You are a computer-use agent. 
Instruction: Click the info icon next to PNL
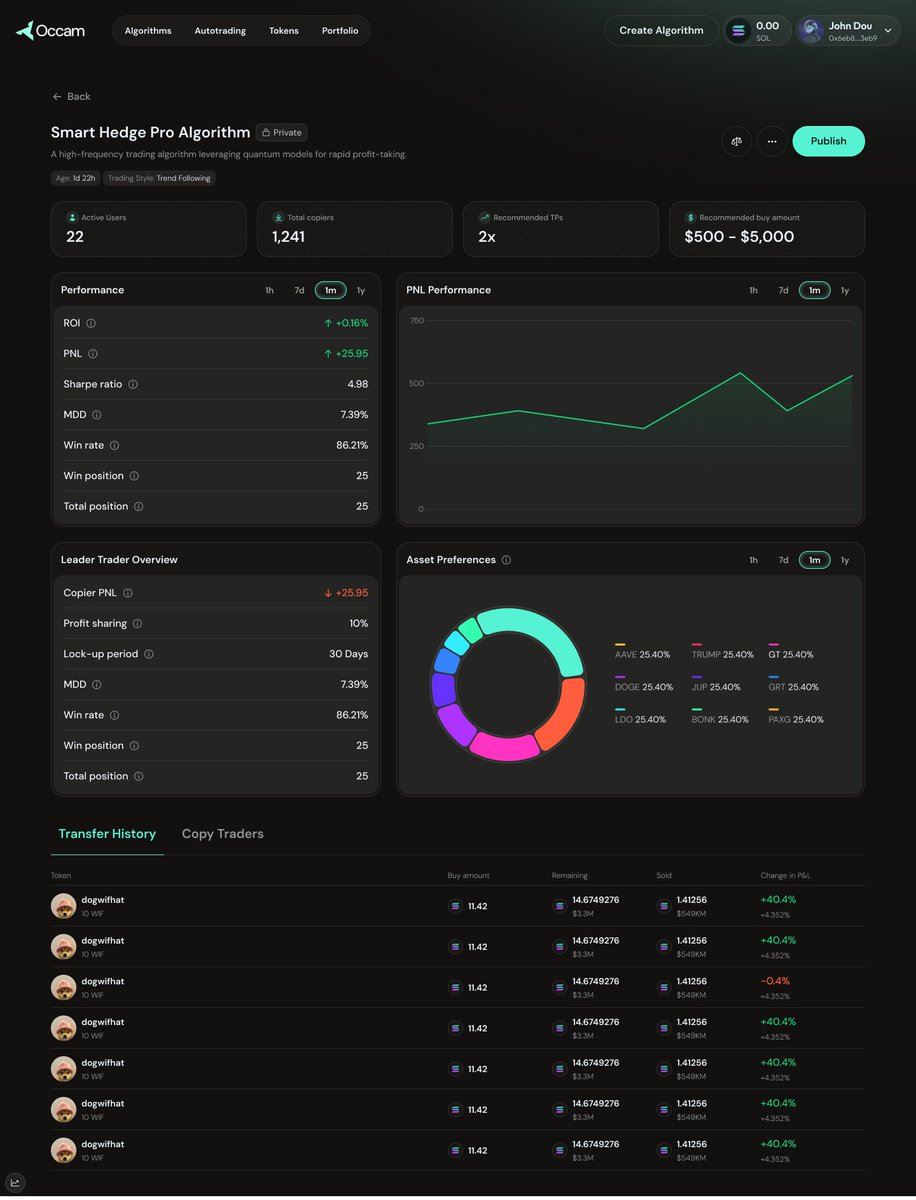(93, 354)
